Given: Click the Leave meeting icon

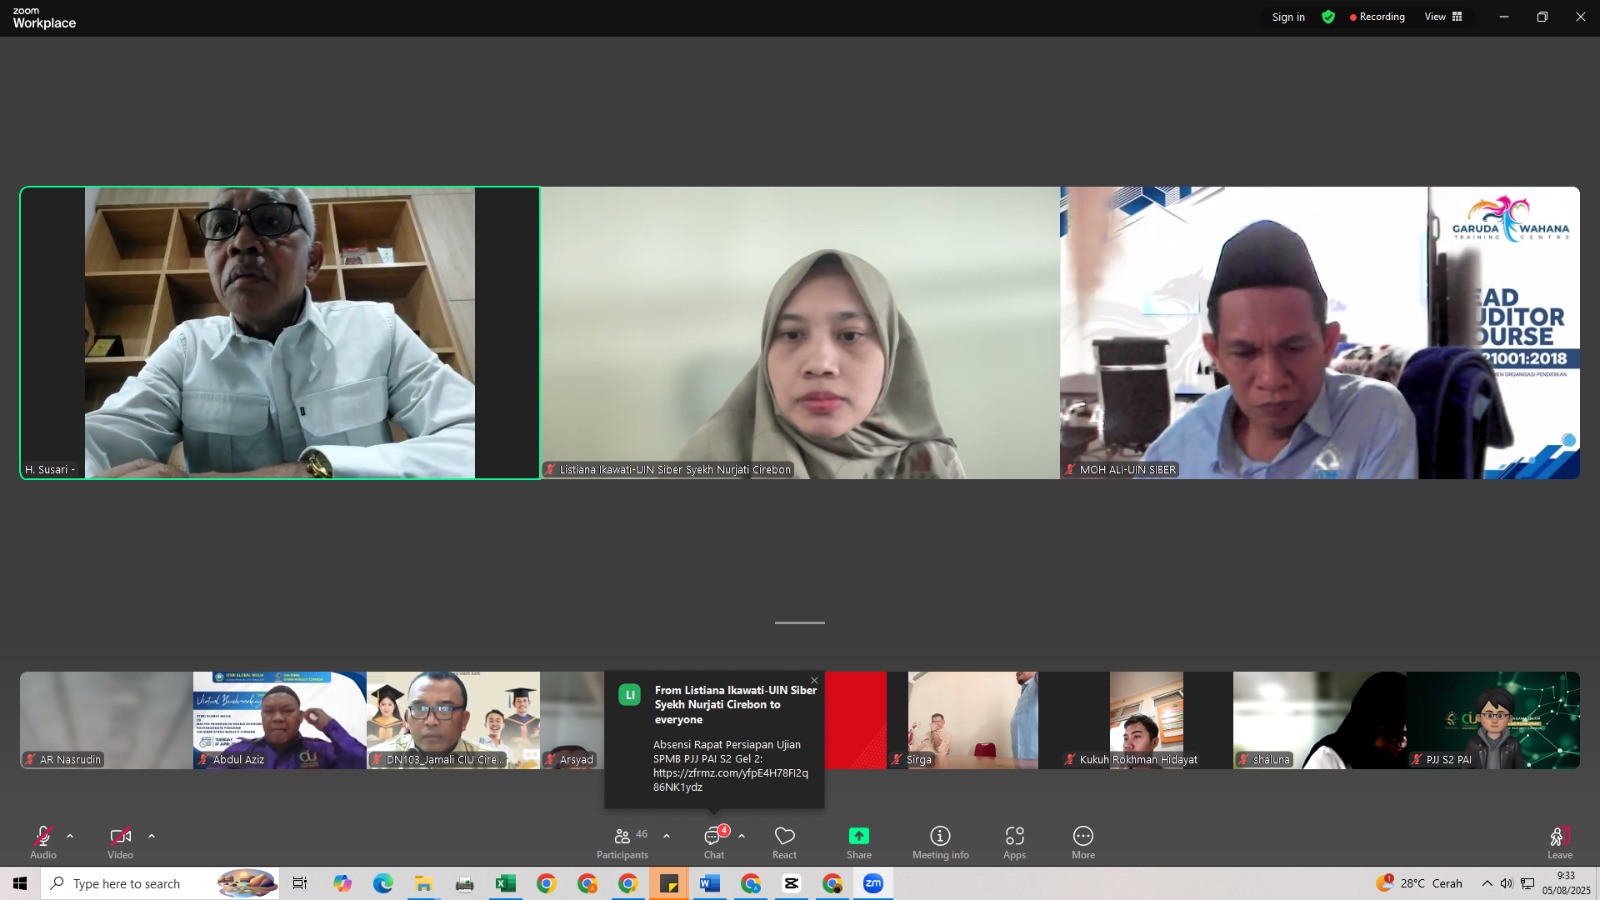Looking at the screenshot, I should click(1559, 842).
